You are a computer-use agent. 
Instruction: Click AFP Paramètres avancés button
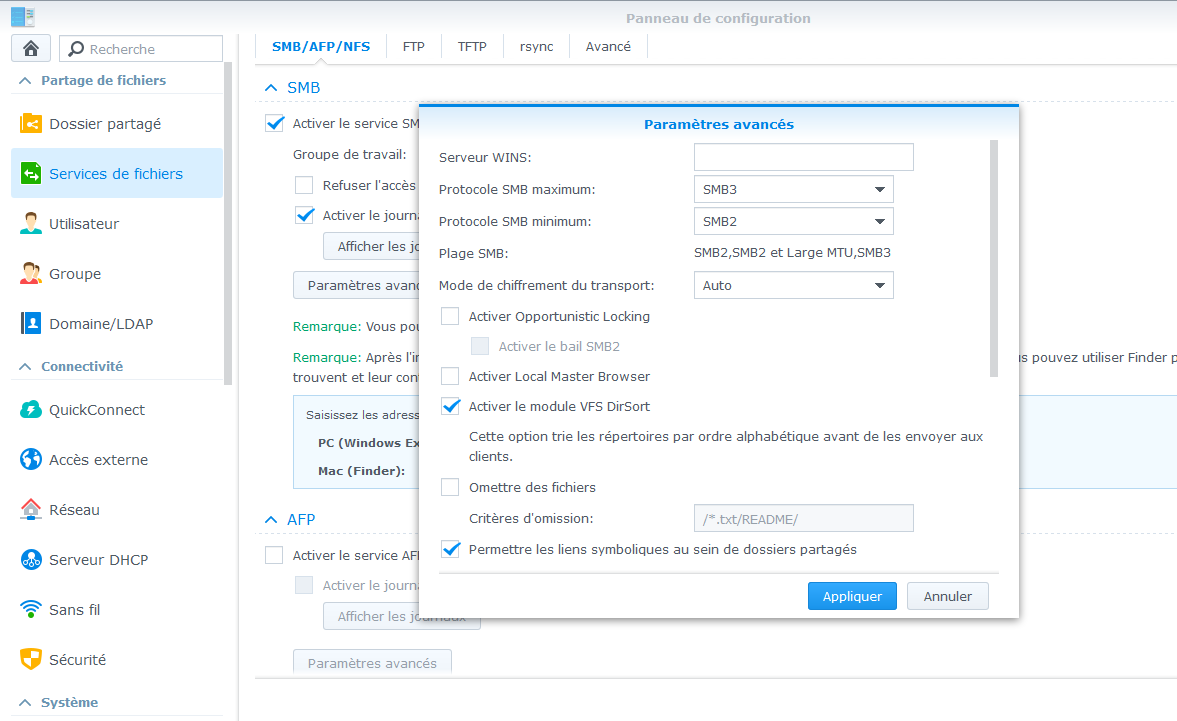pos(372,662)
